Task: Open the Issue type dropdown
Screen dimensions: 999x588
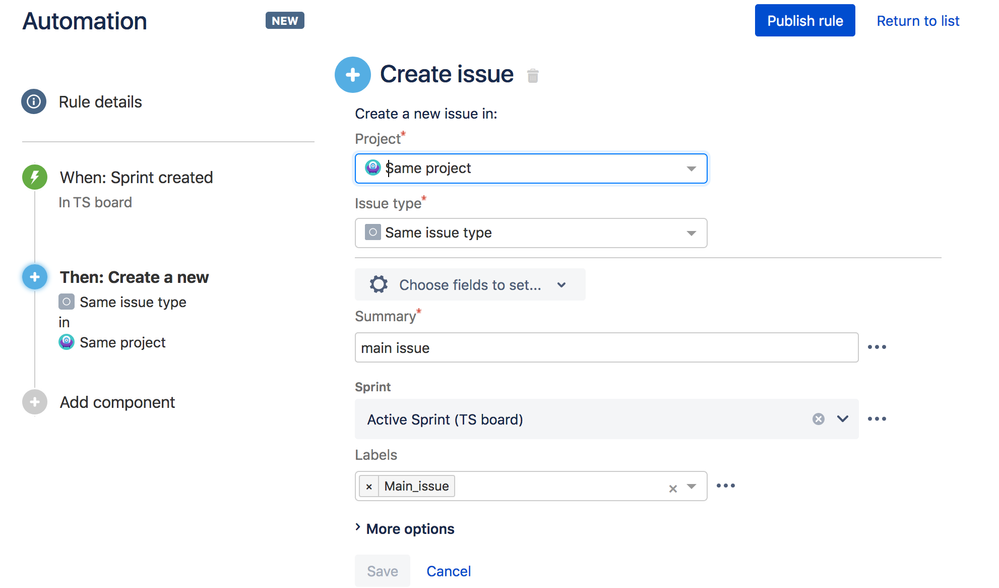Action: coord(691,233)
